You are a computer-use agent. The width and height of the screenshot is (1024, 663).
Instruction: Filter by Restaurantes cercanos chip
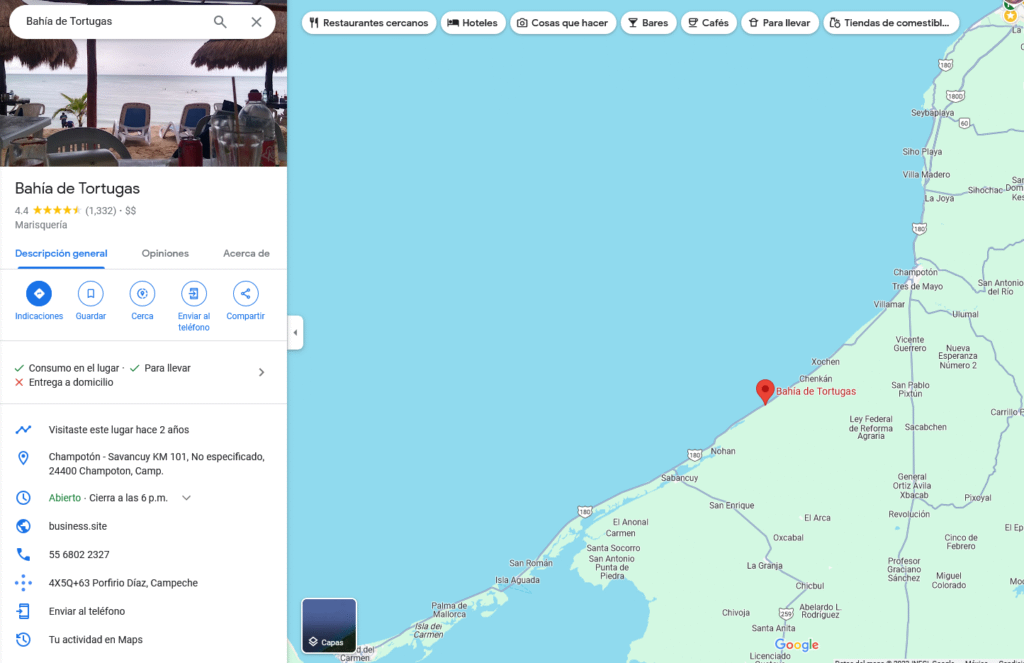[368, 23]
